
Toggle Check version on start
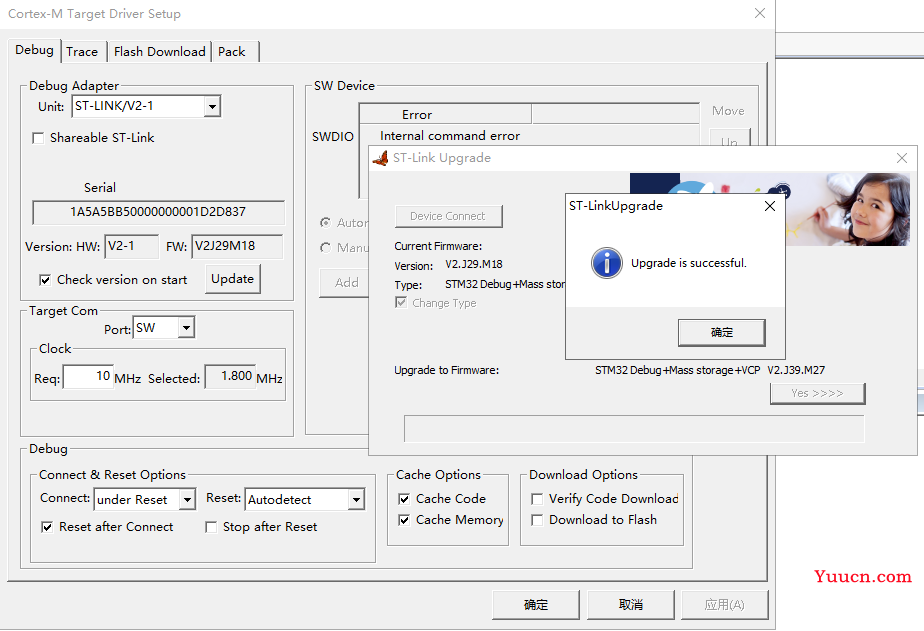coord(45,280)
